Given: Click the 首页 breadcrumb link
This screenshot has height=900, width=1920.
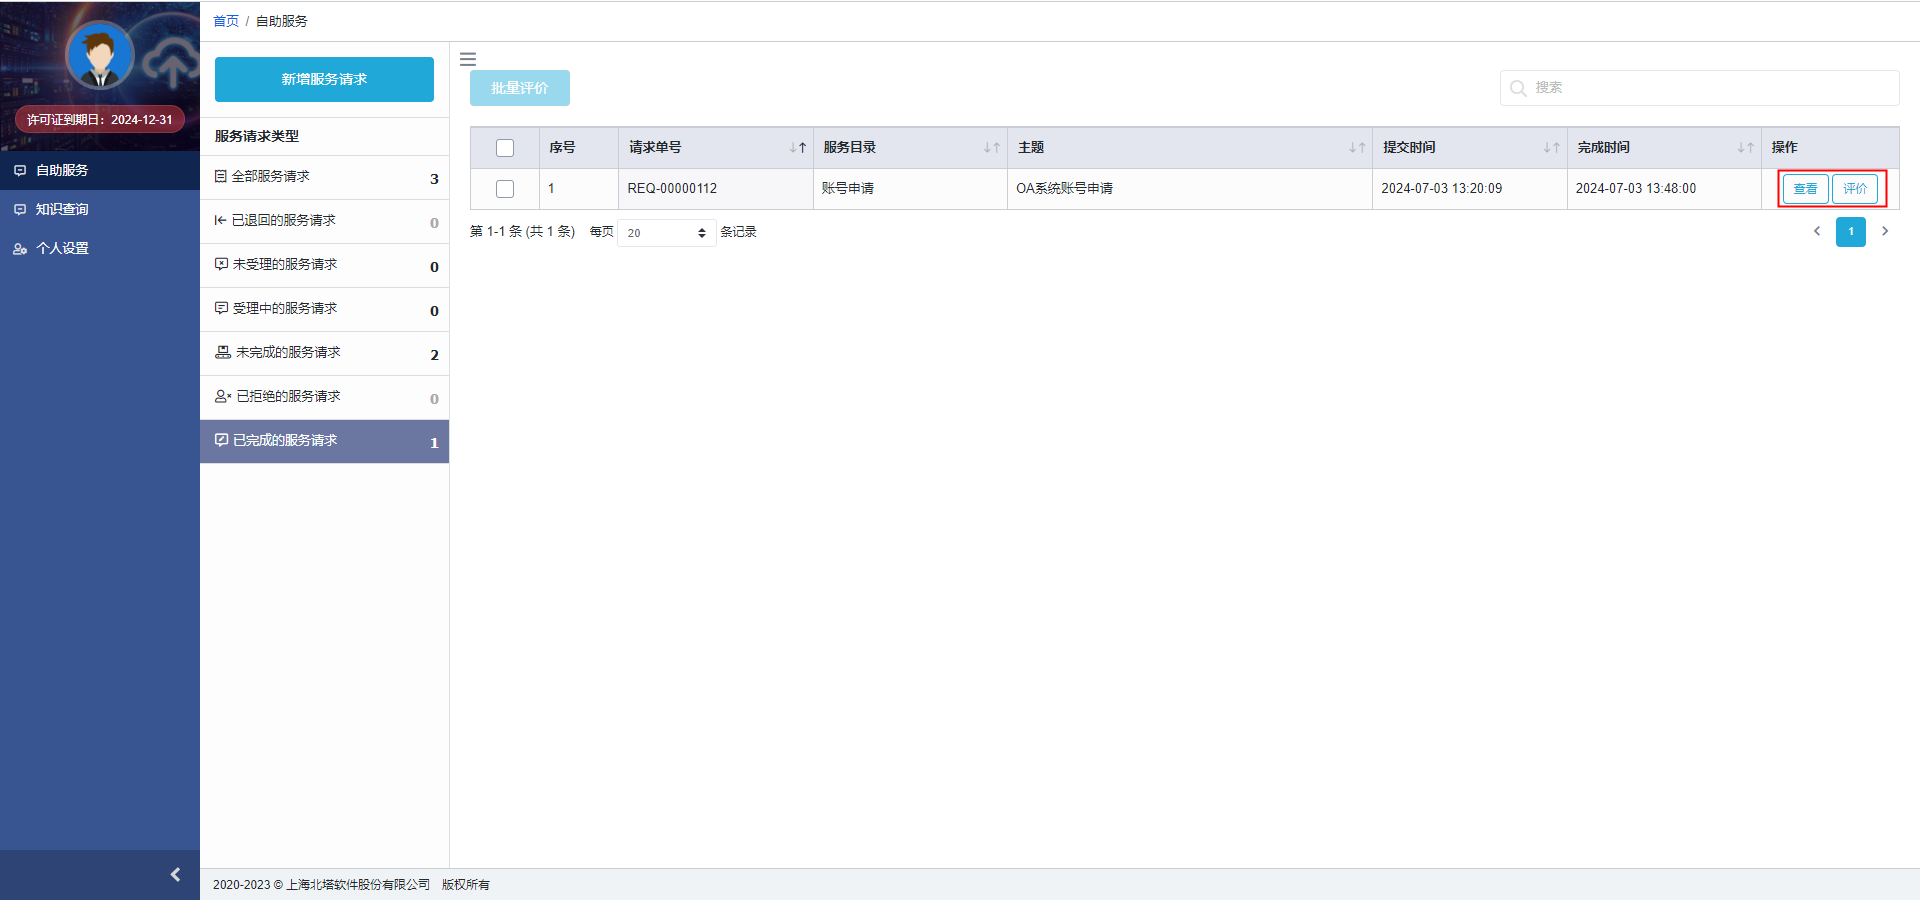Looking at the screenshot, I should point(226,21).
